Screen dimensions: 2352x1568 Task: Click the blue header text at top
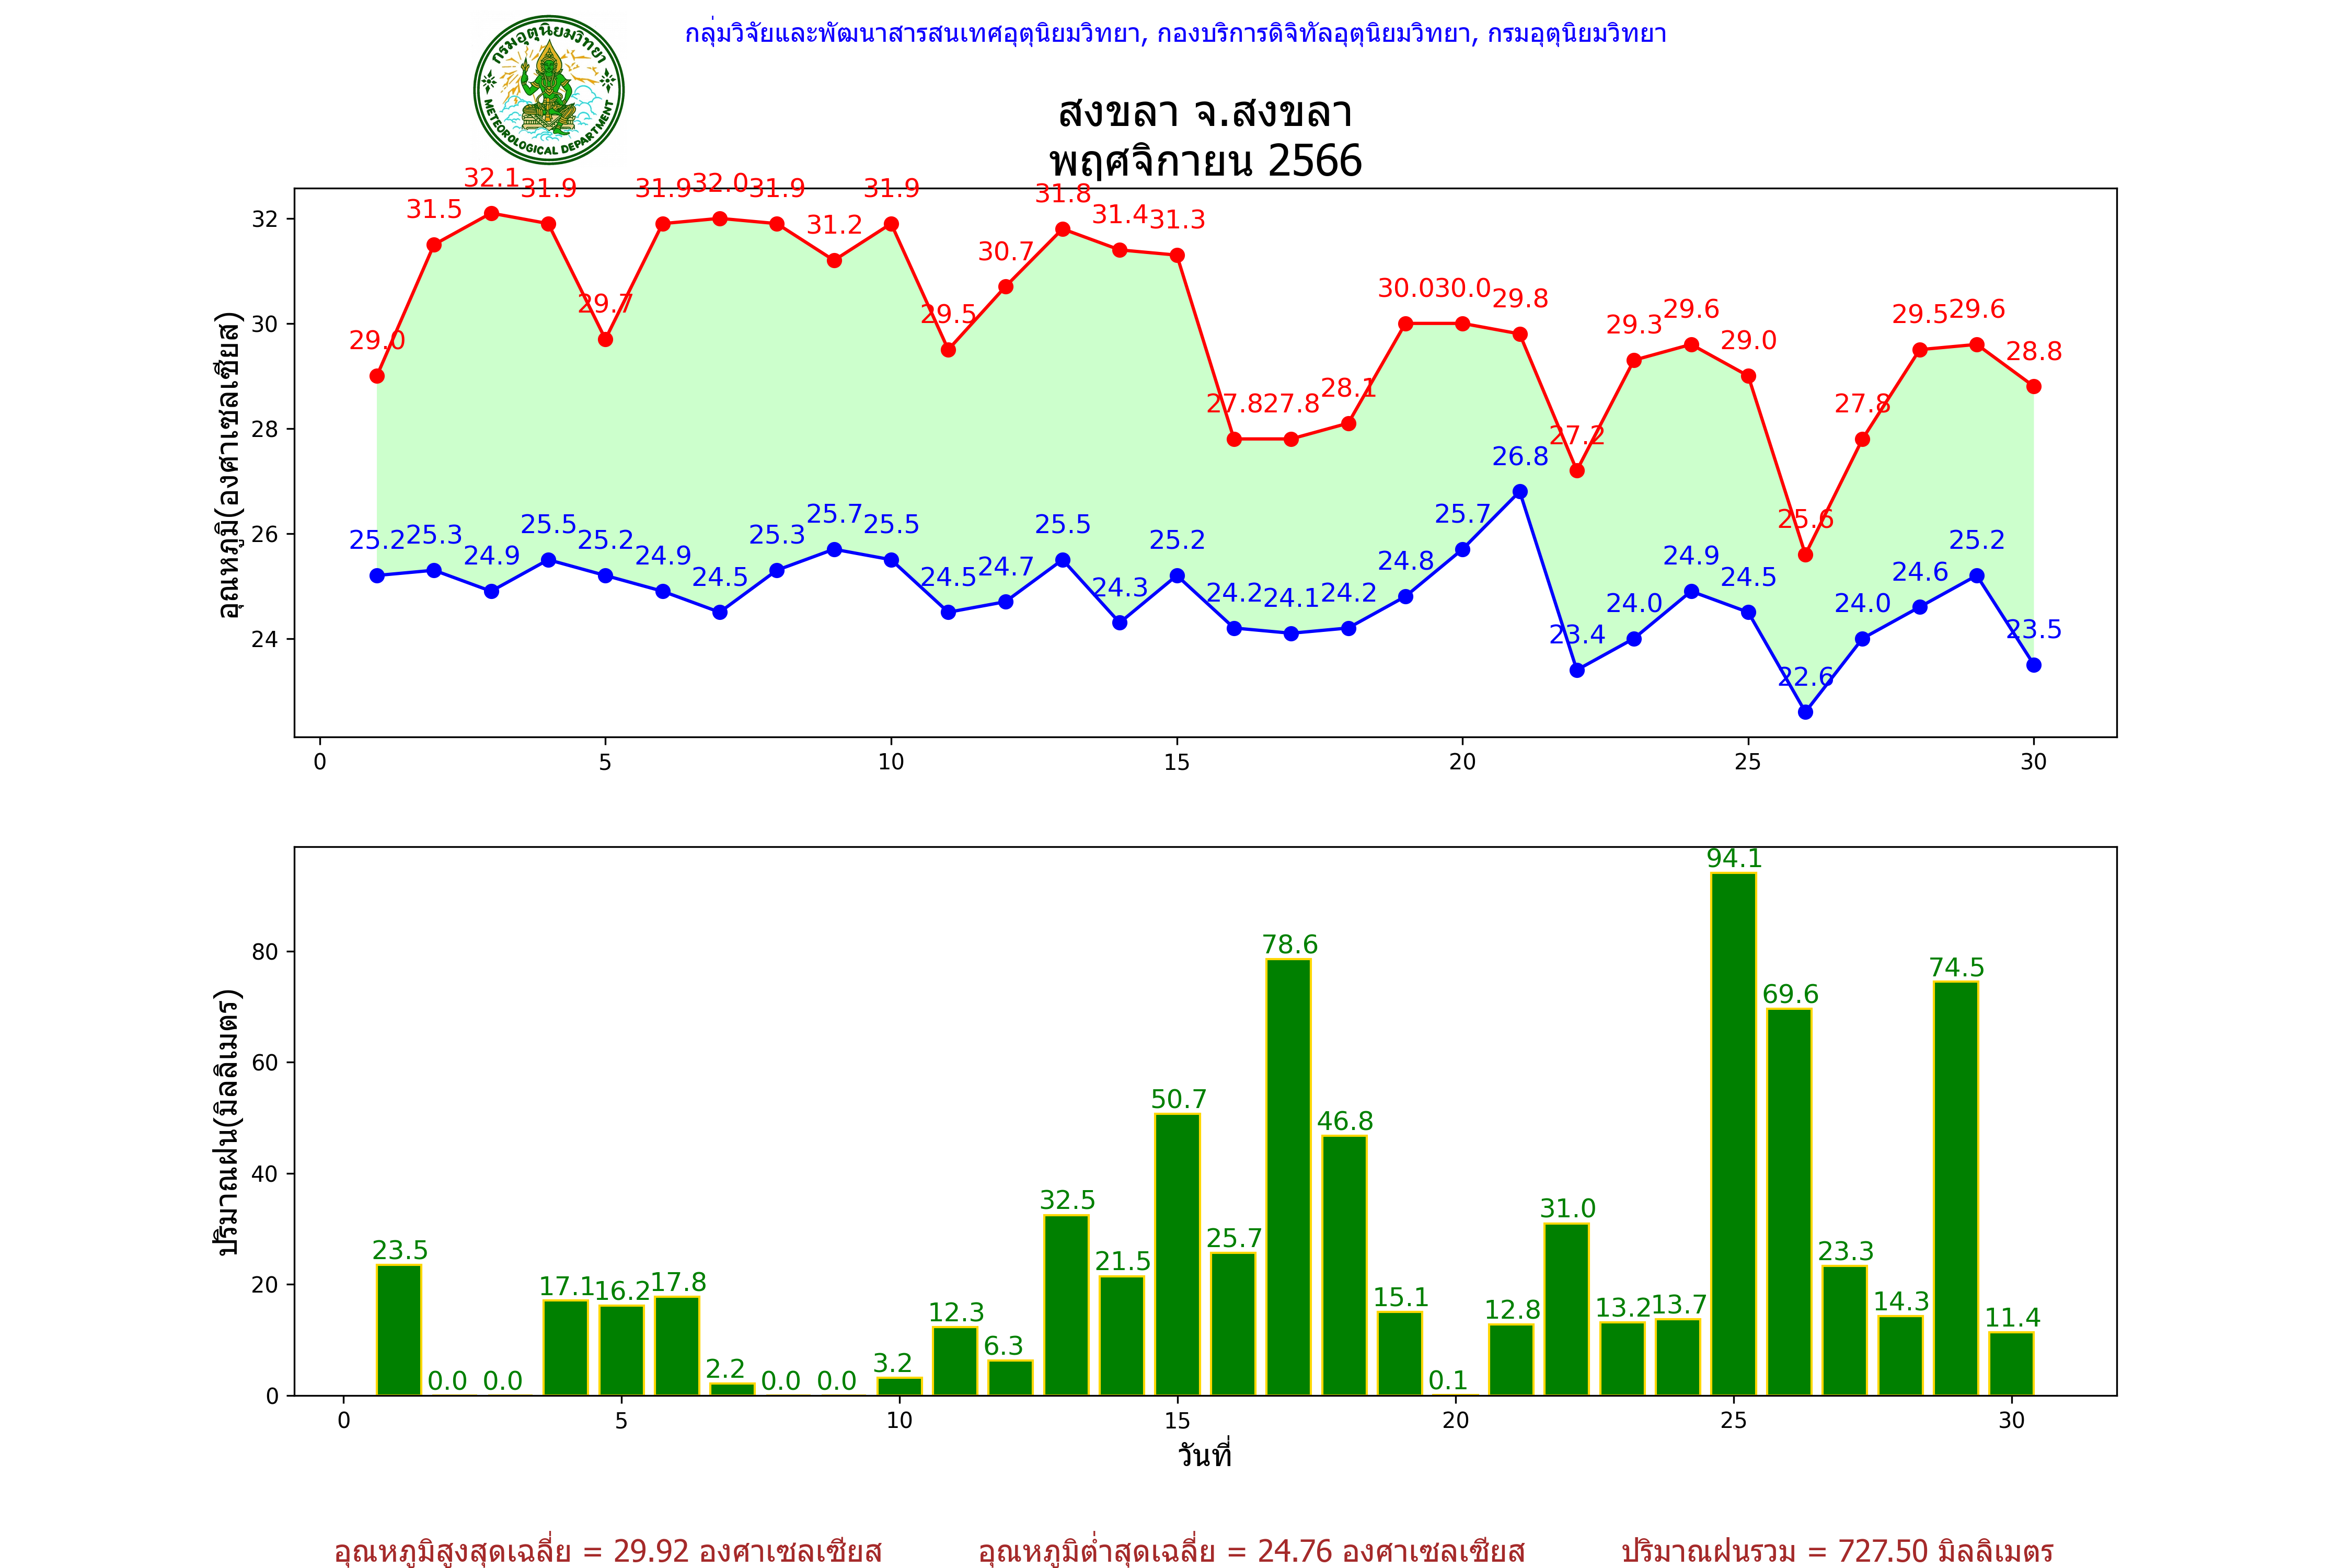[1175, 34]
